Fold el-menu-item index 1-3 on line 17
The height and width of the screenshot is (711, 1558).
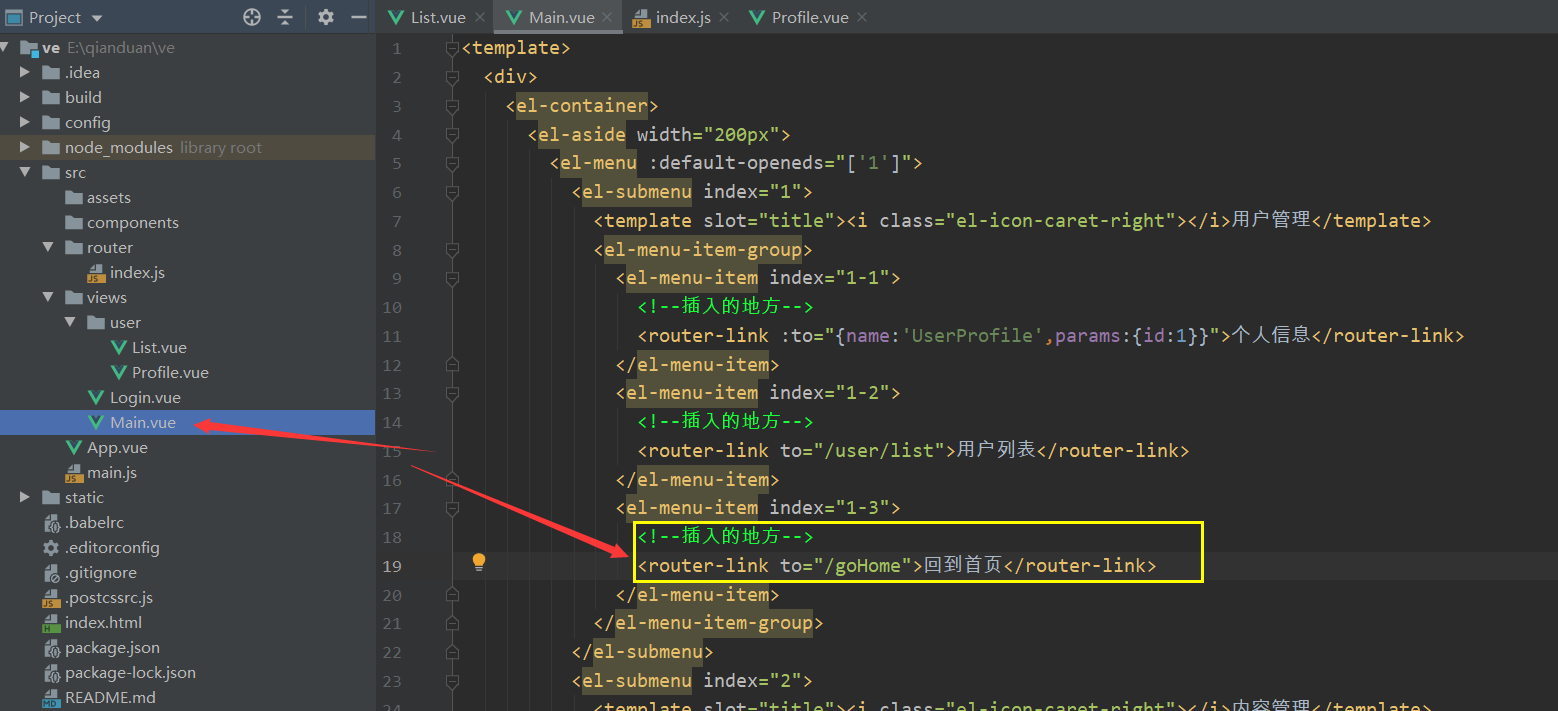pyautogui.click(x=452, y=508)
